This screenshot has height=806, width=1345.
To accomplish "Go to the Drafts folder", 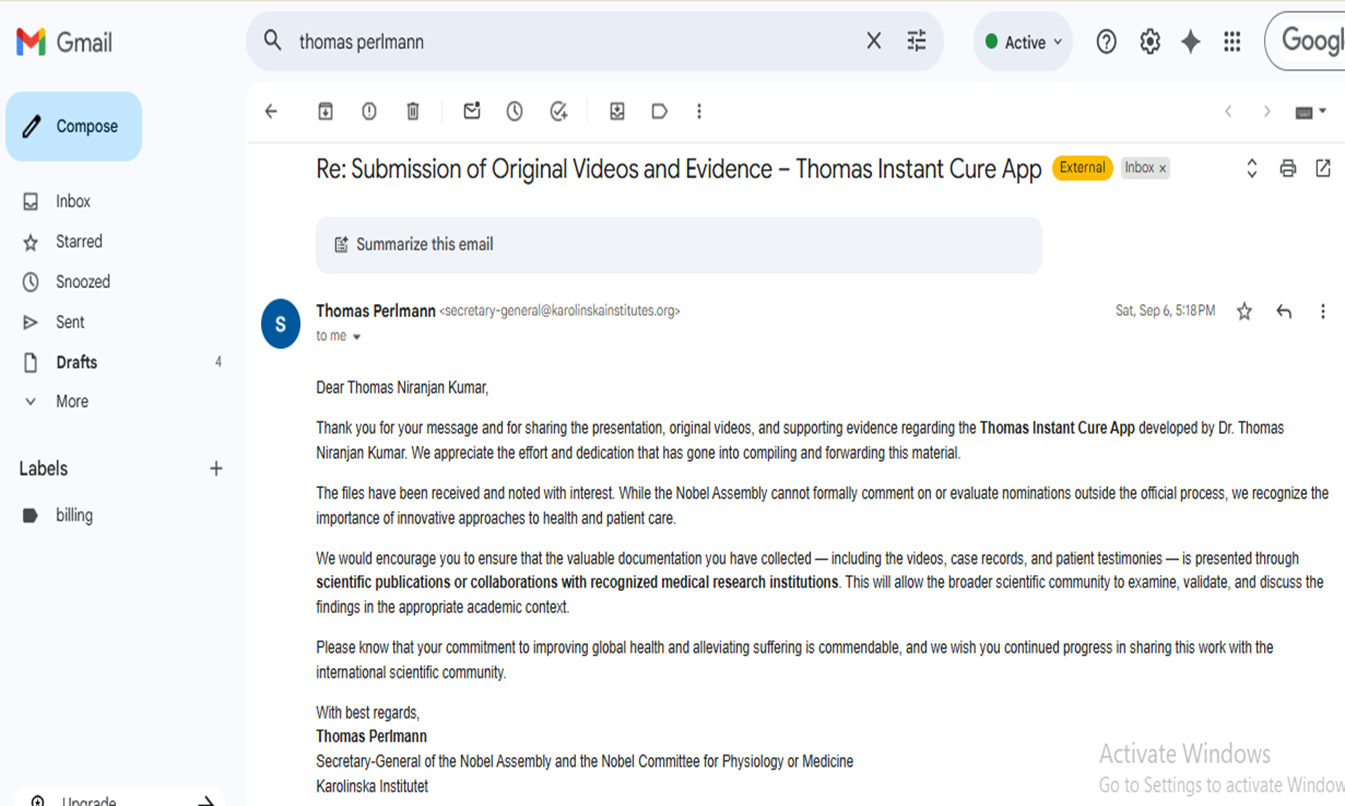I will point(76,362).
